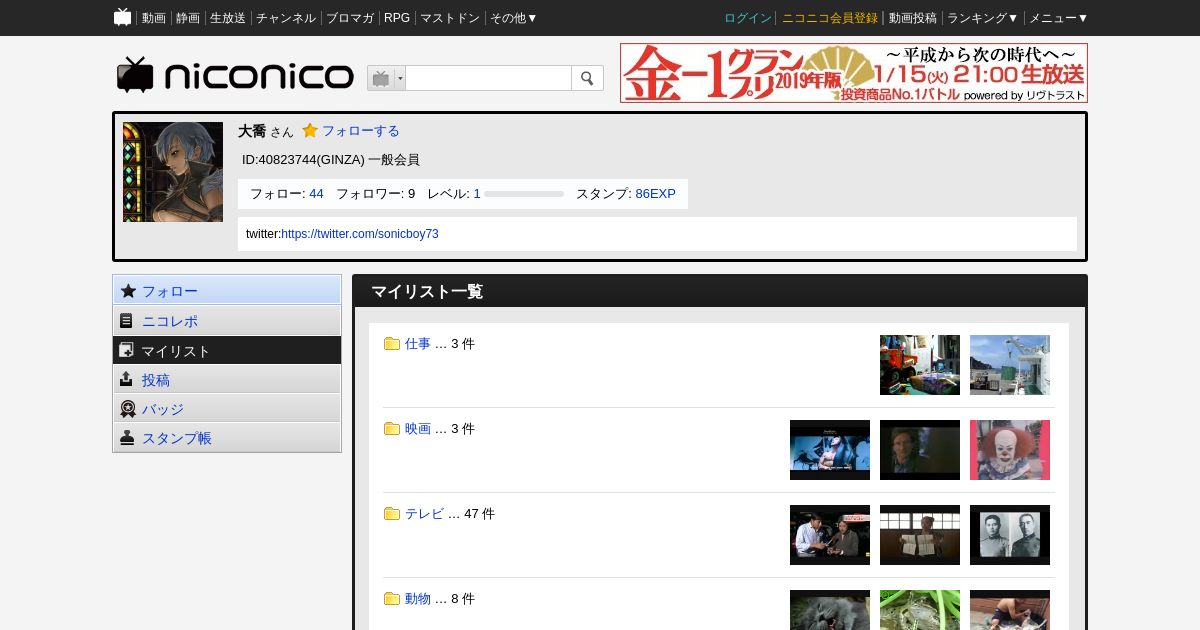1200x630 pixels.
Task: Open the 仕事 mylist
Action: (418, 343)
